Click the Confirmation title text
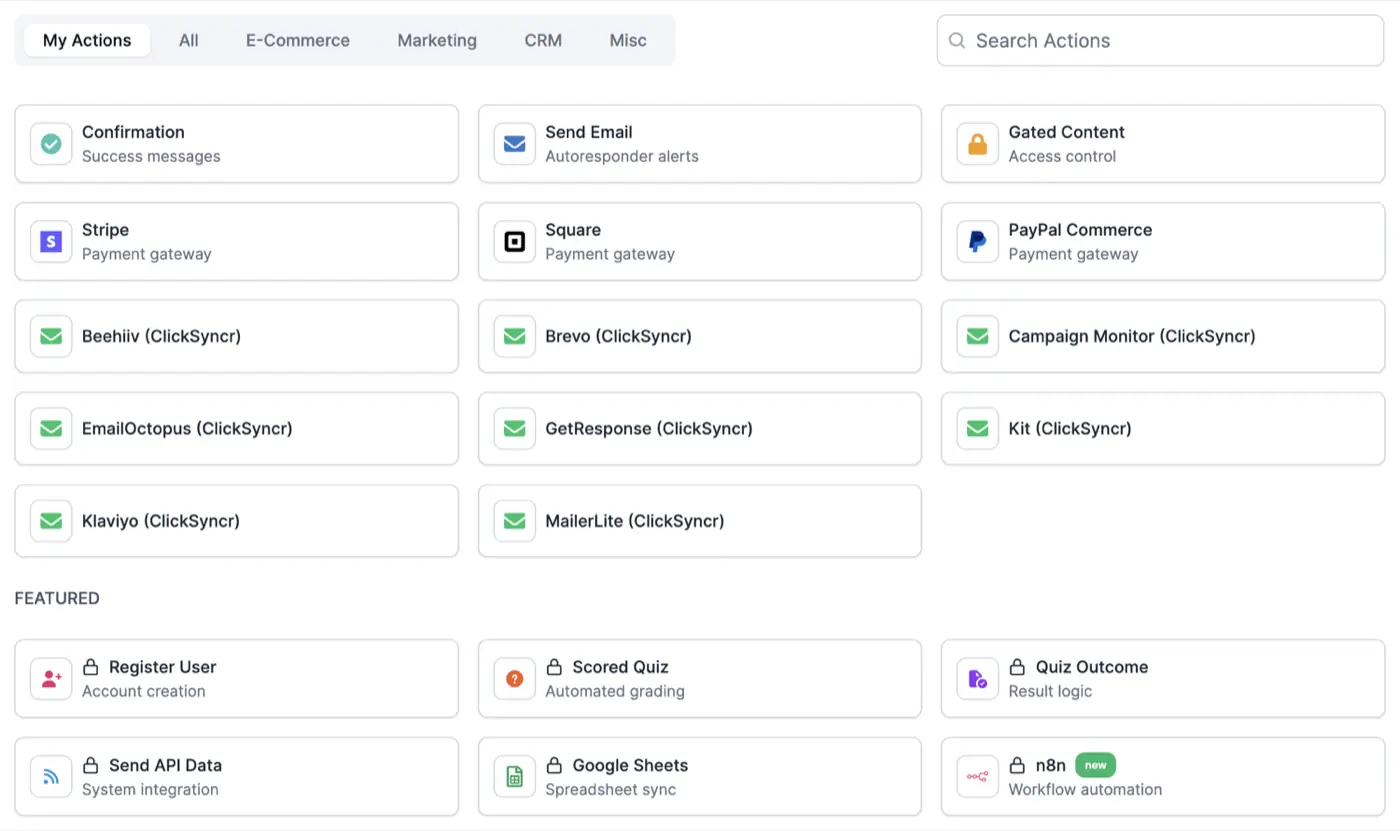The height and width of the screenshot is (831, 1400). tap(133, 132)
